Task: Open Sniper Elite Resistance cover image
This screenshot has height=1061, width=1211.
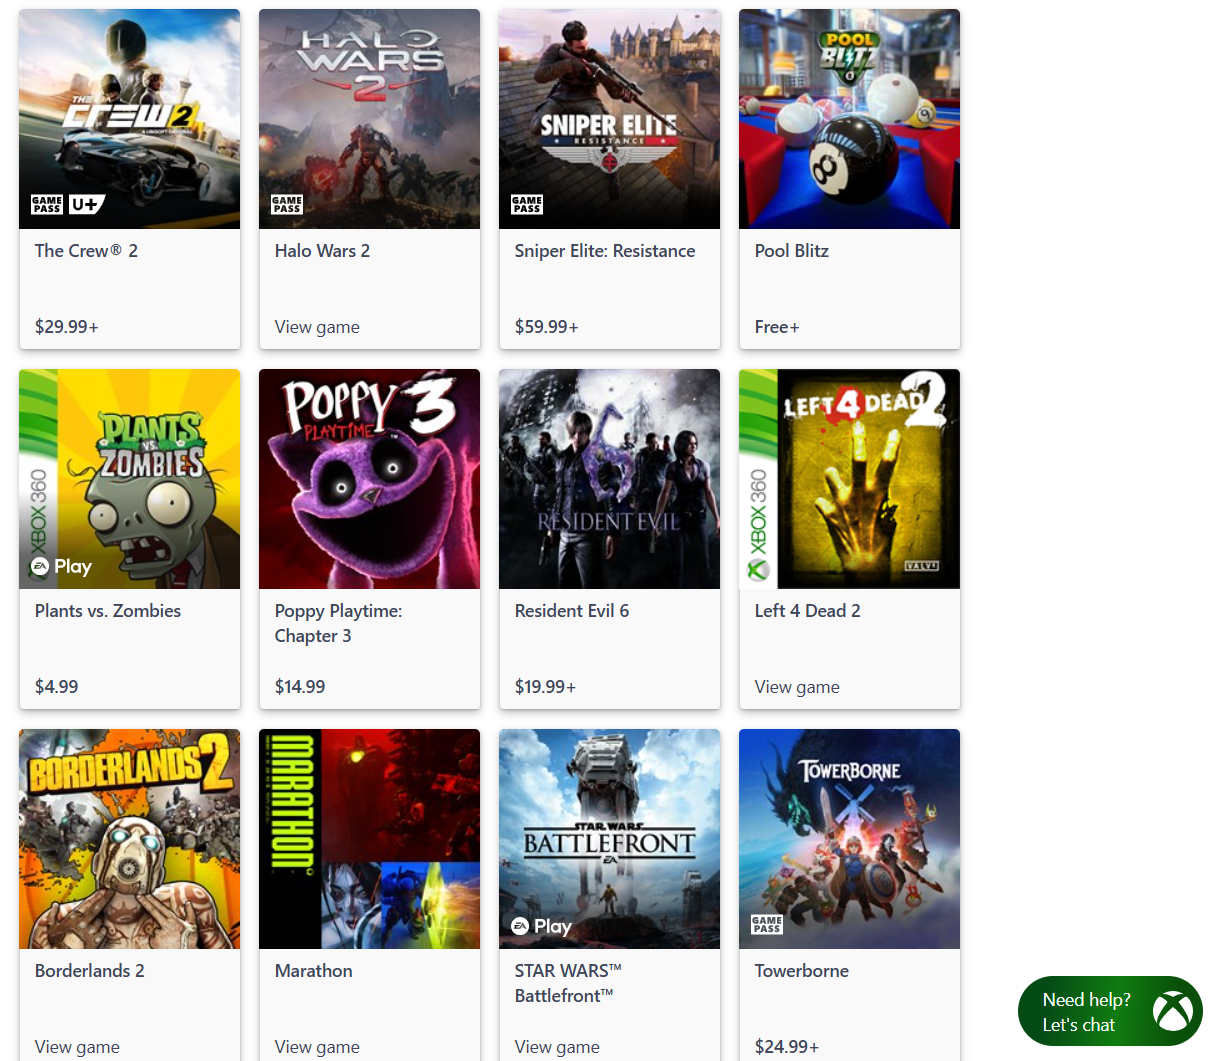Action: click(610, 119)
